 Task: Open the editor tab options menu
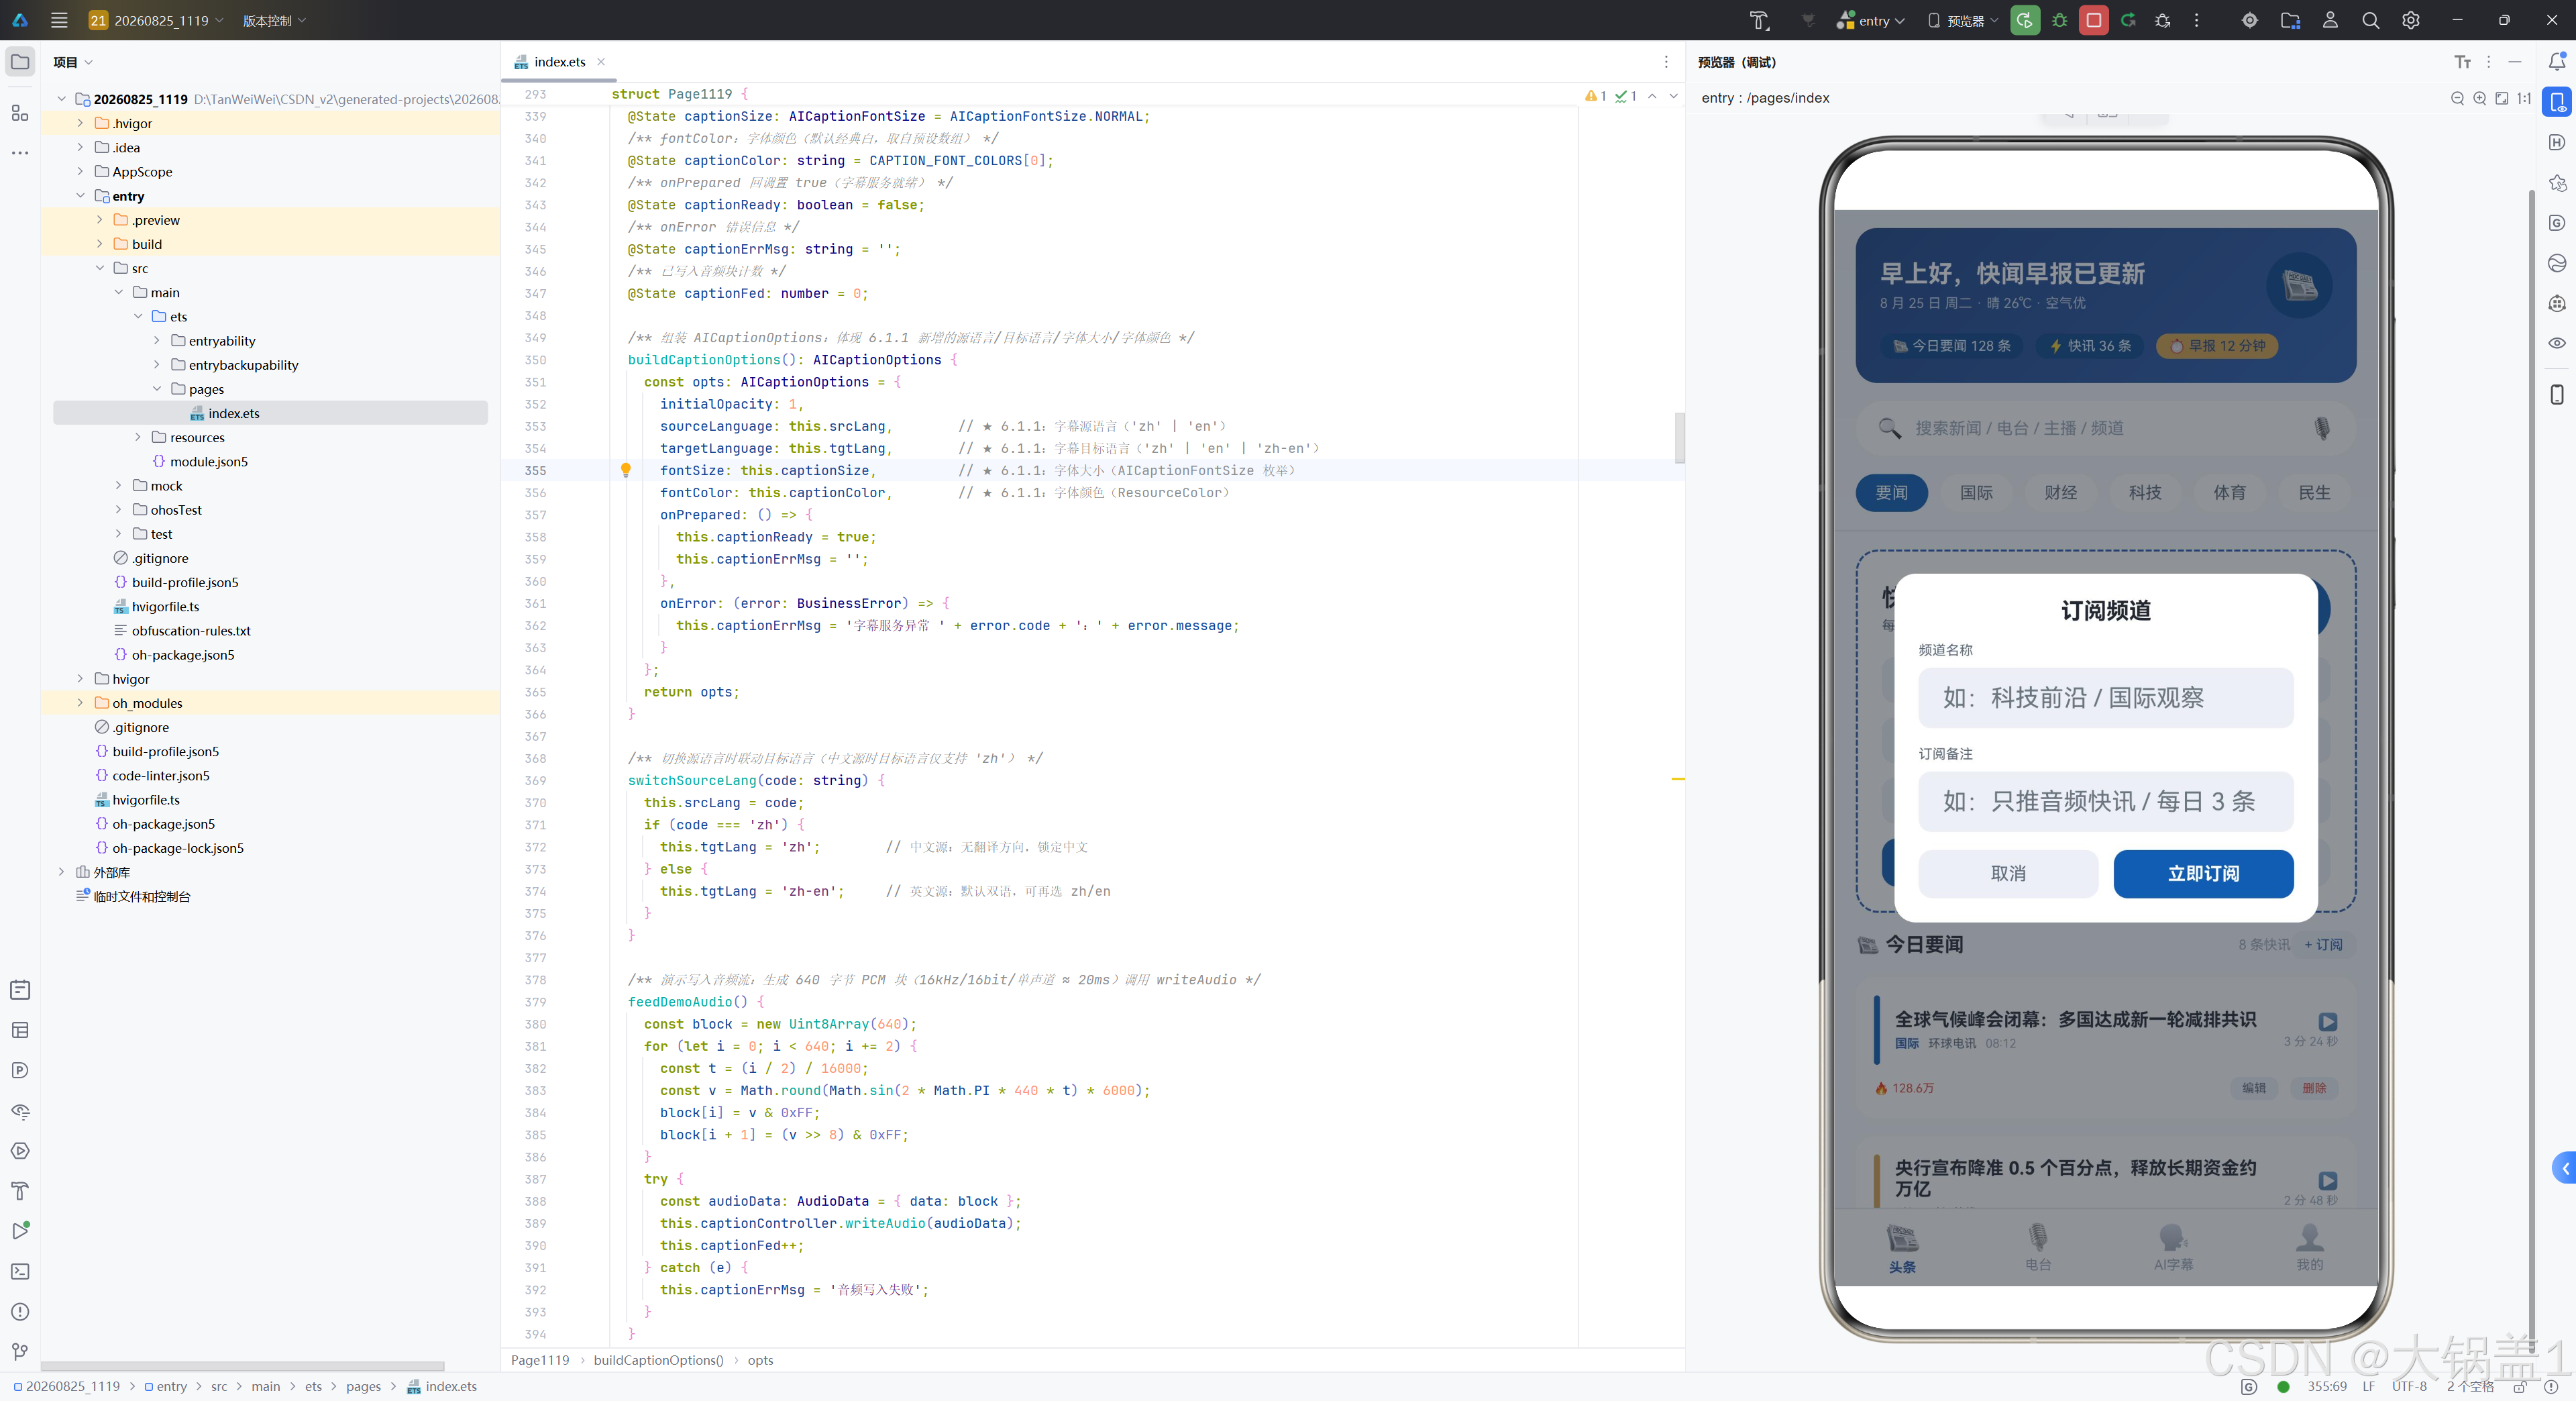coord(1666,62)
